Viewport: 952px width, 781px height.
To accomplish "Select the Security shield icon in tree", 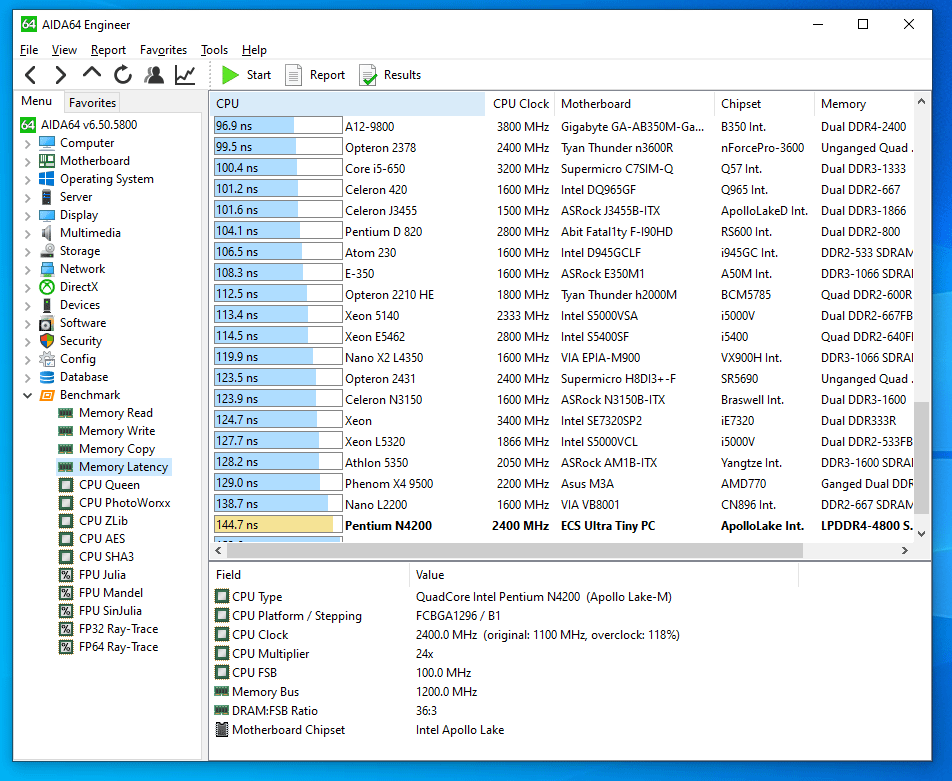I will [x=47, y=341].
